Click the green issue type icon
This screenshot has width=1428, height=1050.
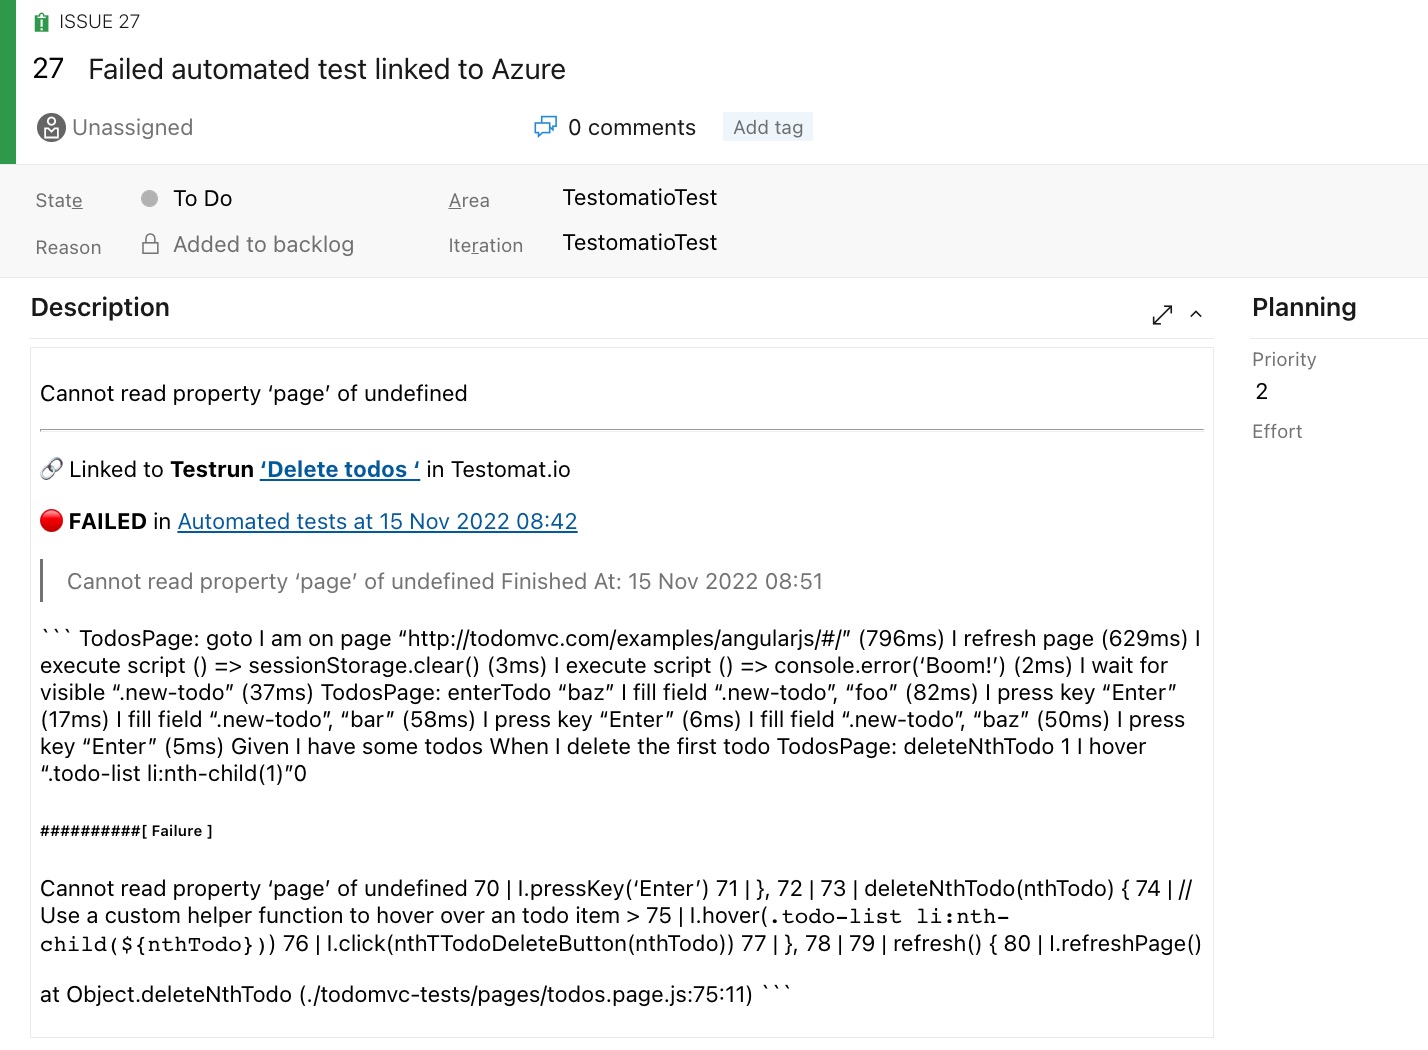click(41, 22)
